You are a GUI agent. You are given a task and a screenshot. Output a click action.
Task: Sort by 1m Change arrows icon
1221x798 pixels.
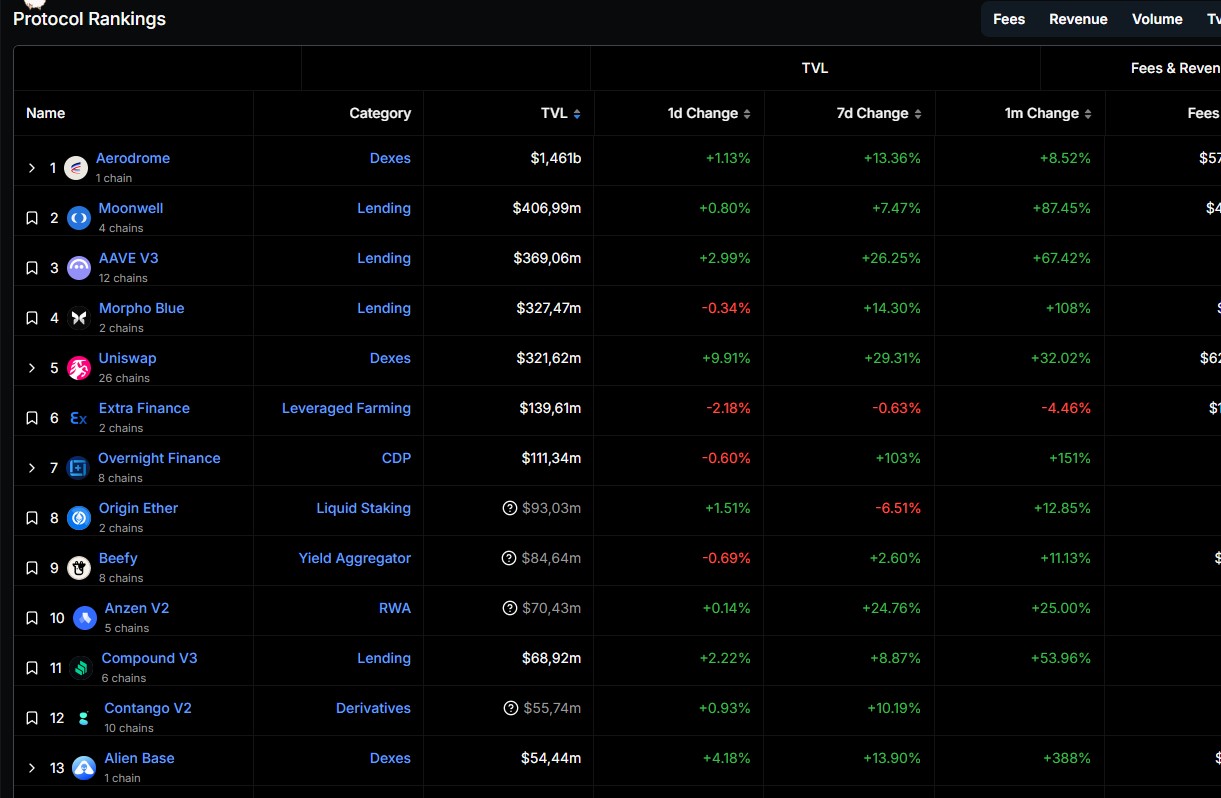pyautogui.click(x=1088, y=114)
